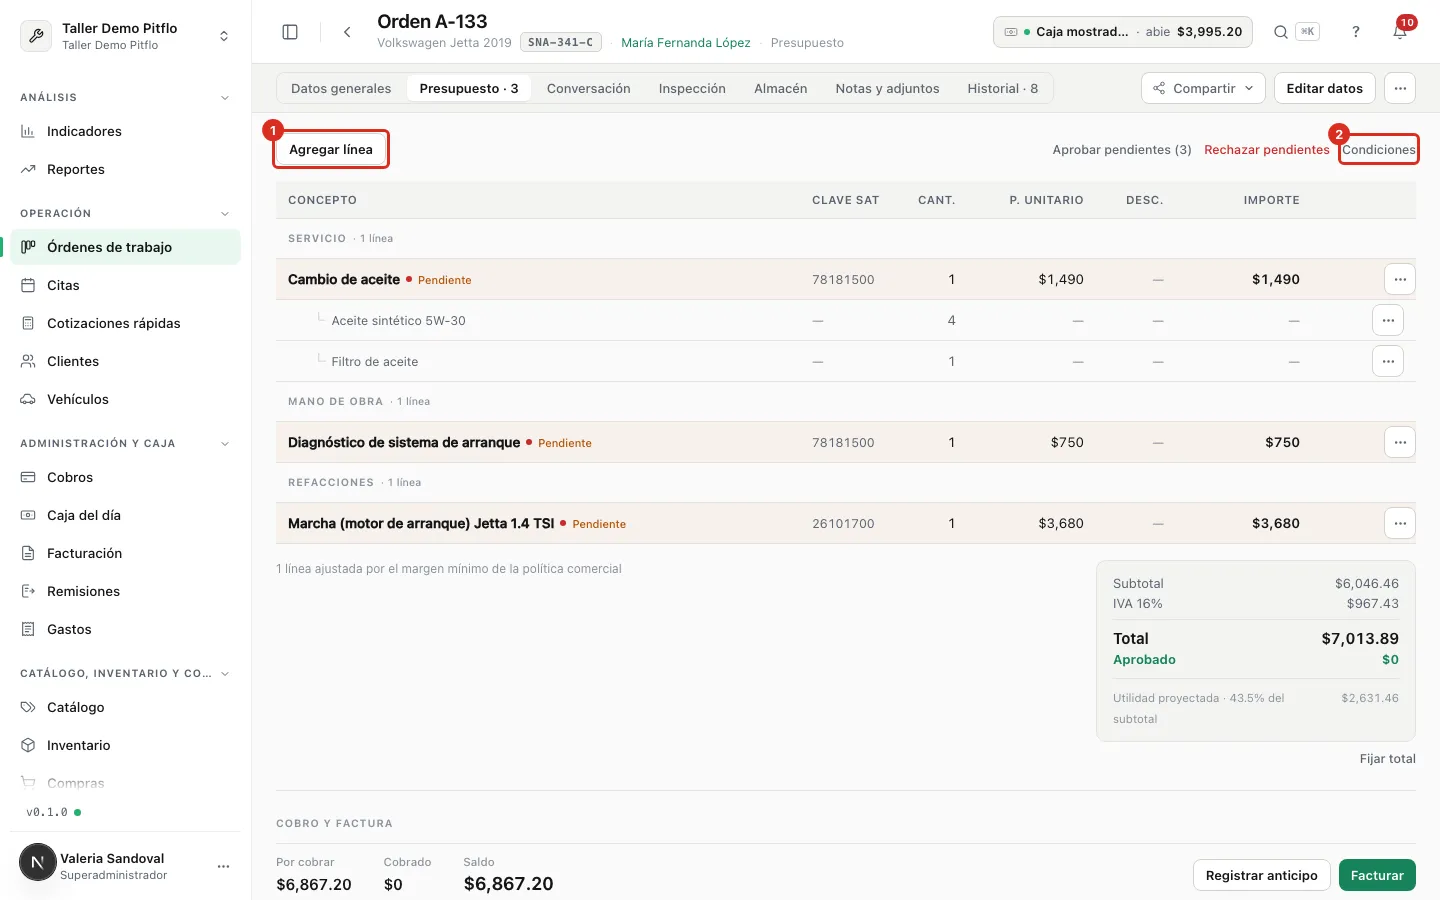Screen dimensions: 1440x900
Task: Collapse the Catálogo, Inventario section chevron
Action: 225,673
